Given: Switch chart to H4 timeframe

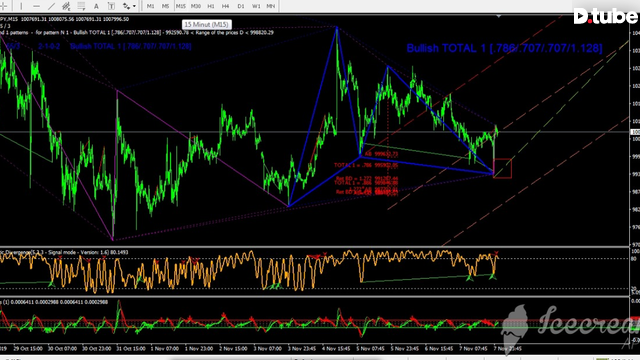Looking at the screenshot, I should click(225, 6).
